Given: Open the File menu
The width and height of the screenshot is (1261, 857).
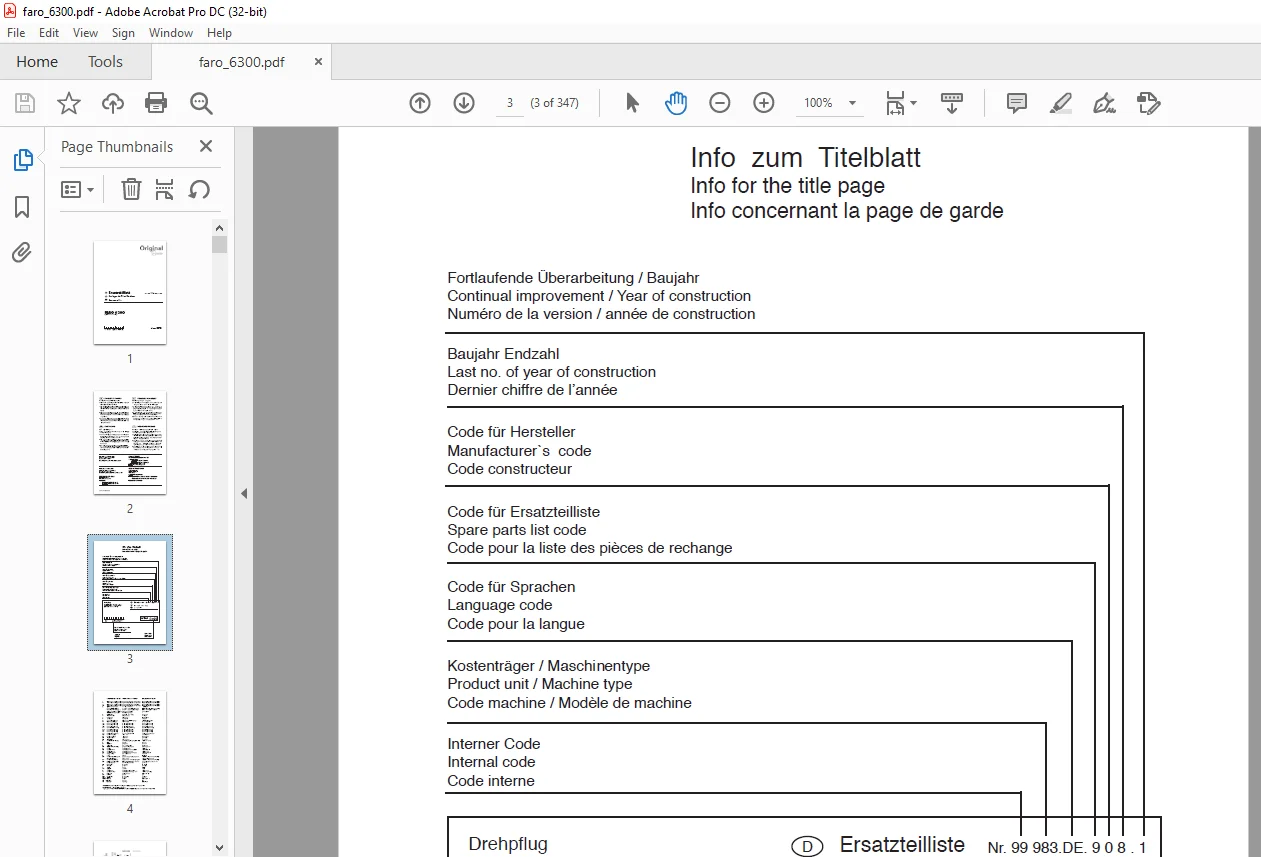Looking at the screenshot, I should [16, 33].
